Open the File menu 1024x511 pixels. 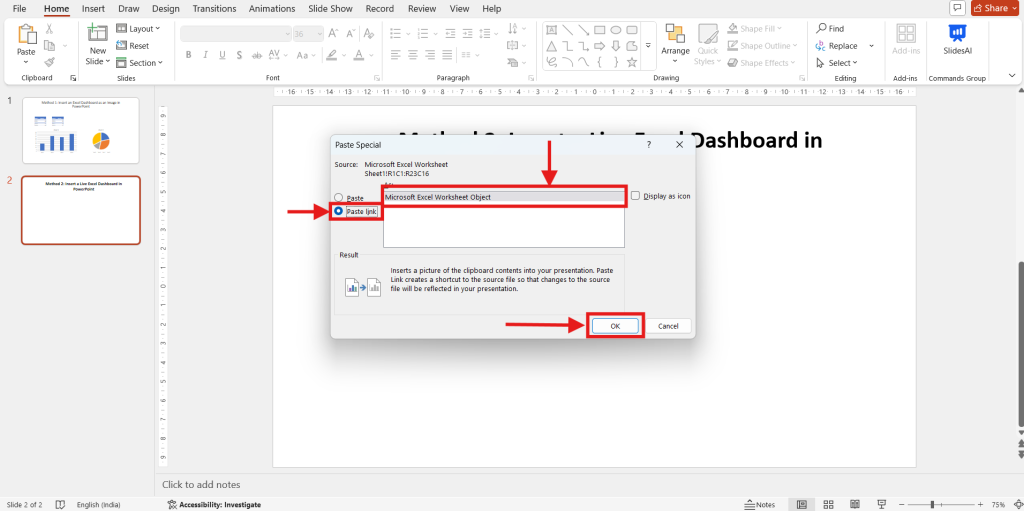click(x=20, y=8)
